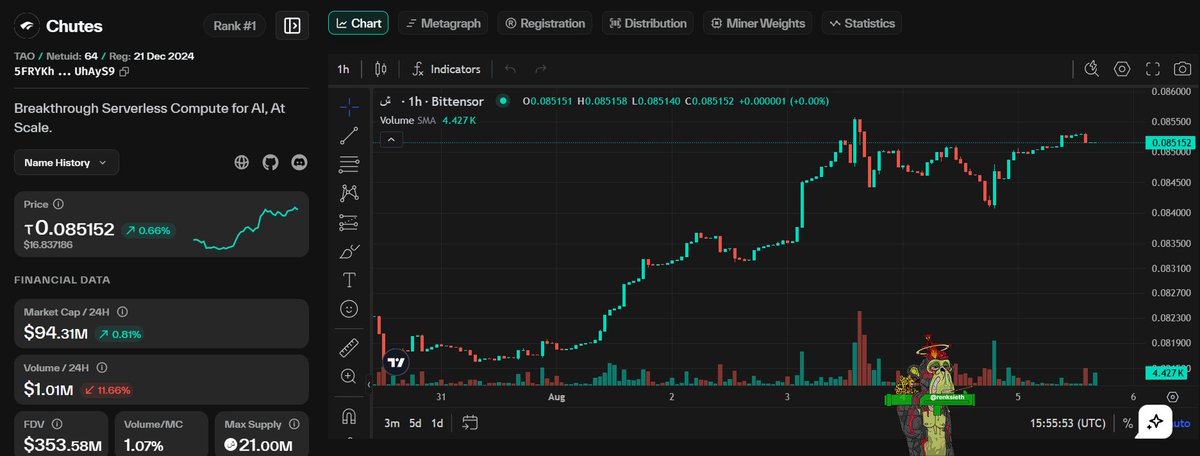This screenshot has width=1200, height=456.
Task: Show Price info icon
Action: click(x=59, y=204)
